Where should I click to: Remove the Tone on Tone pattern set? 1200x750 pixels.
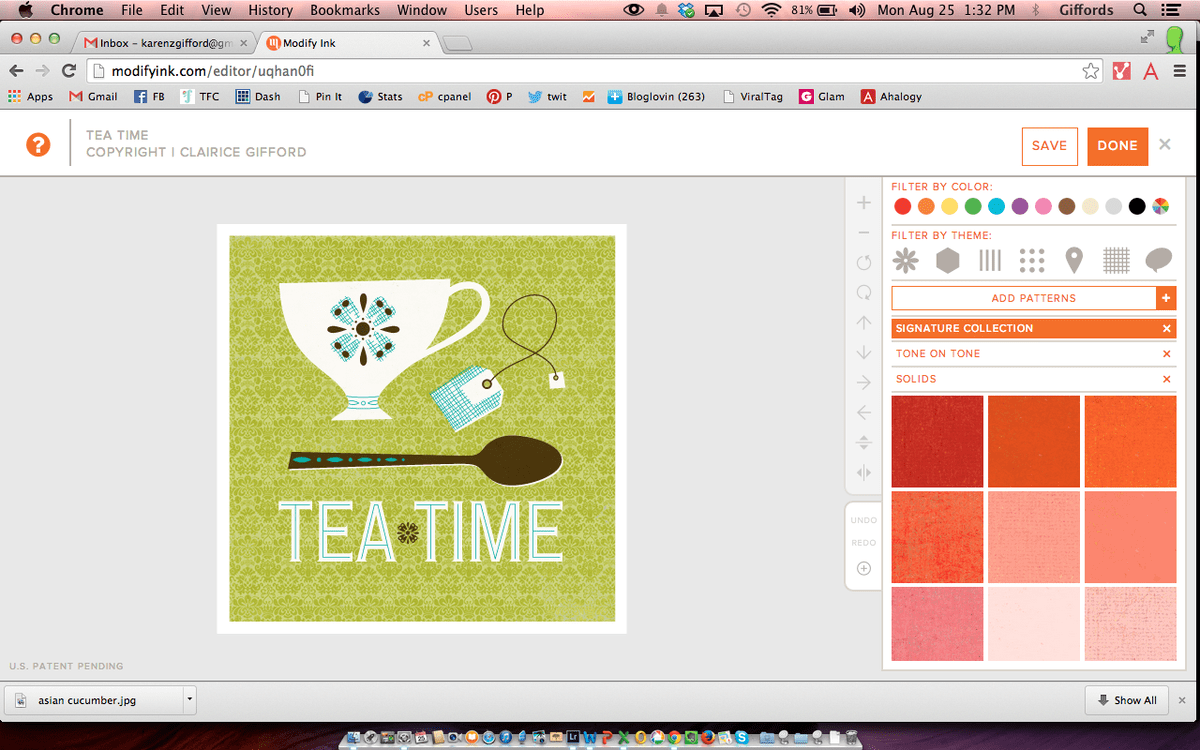click(x=1166, y=354)
